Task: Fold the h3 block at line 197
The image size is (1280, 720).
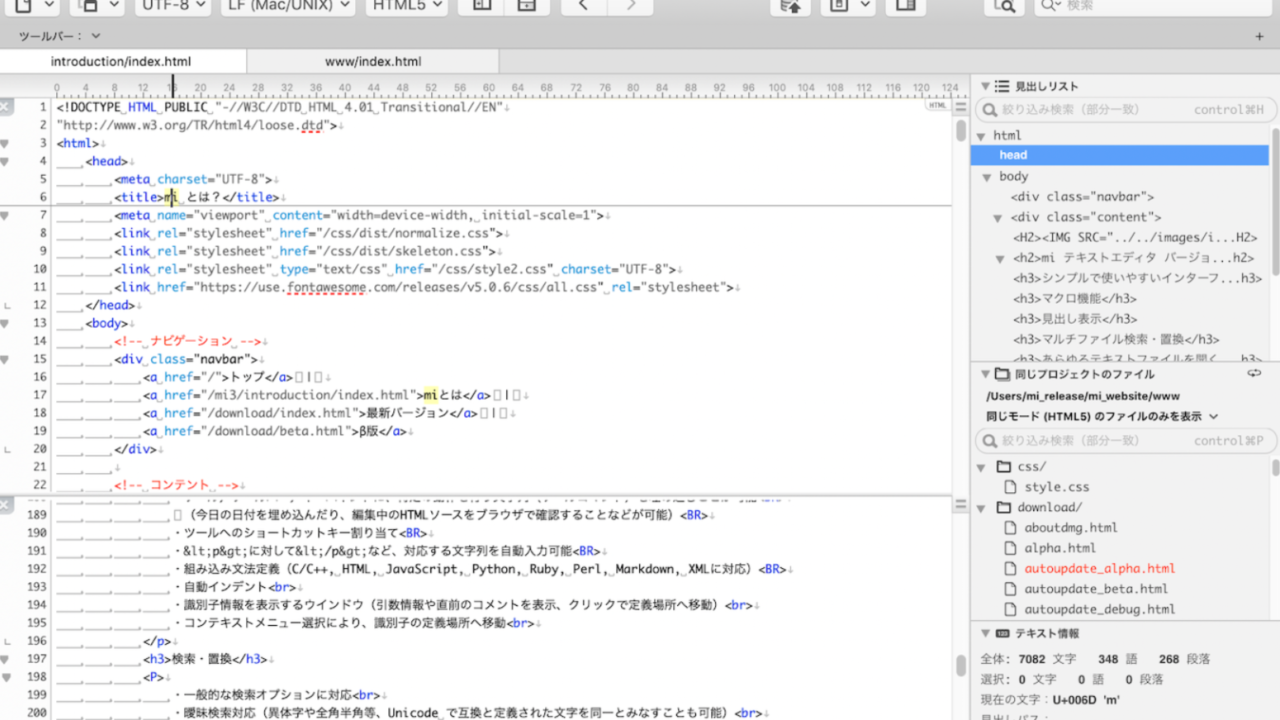Action: [x=4, y=659]
